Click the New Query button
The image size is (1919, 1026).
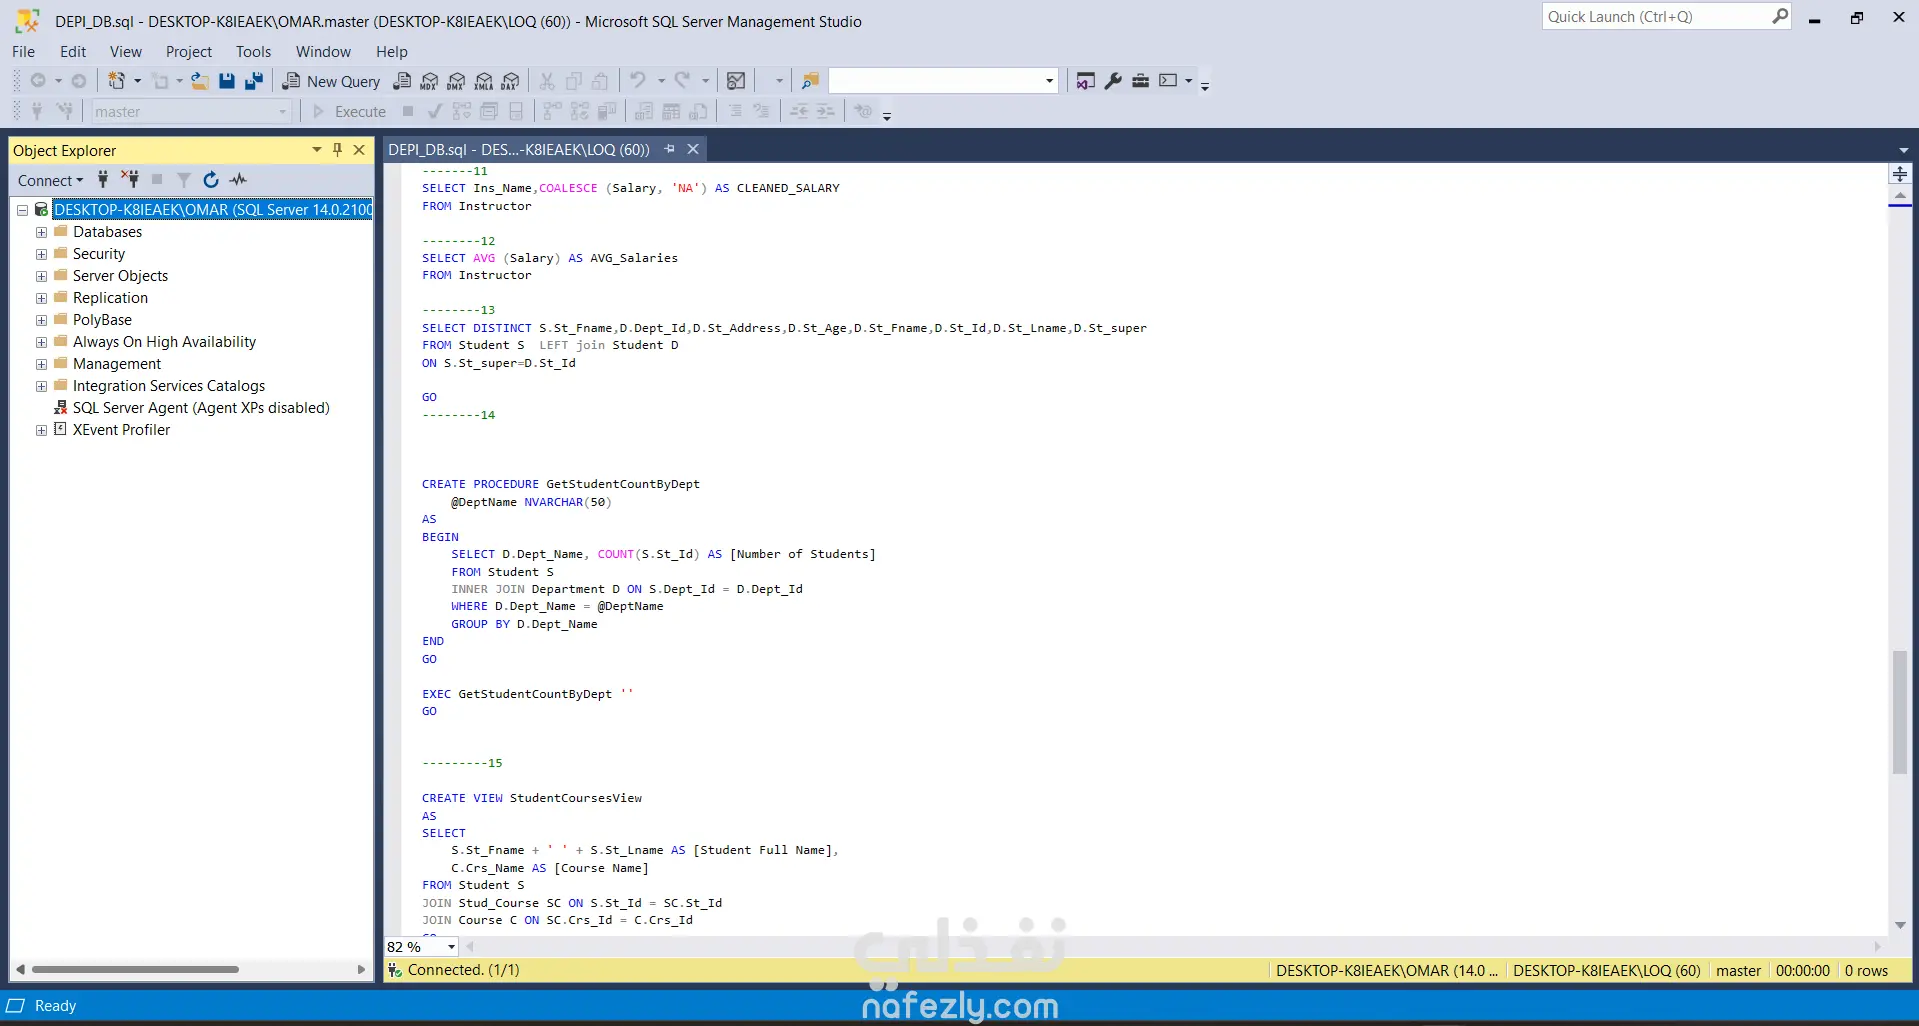pyautogui.click(x=331, y=81)
